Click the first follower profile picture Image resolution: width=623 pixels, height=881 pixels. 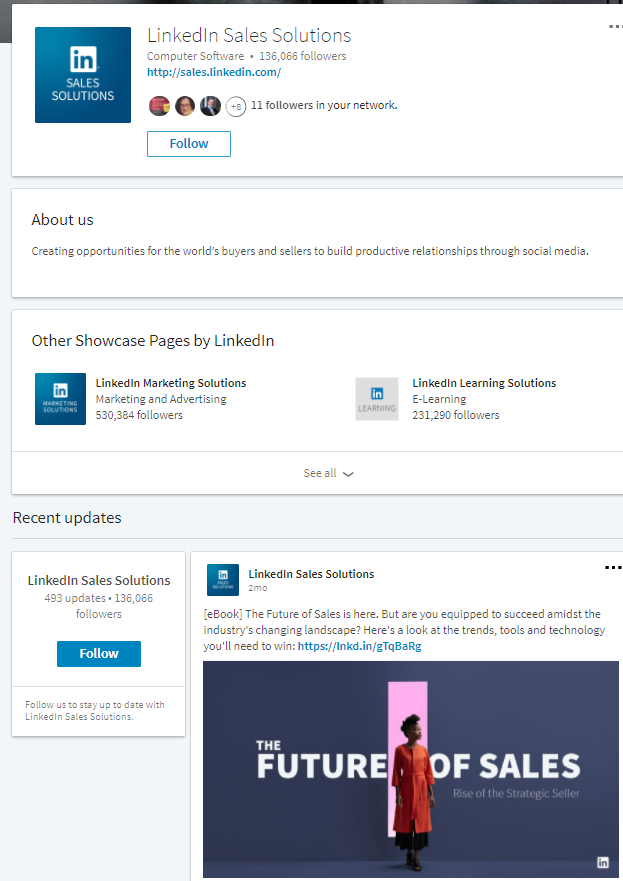[159, 105]
